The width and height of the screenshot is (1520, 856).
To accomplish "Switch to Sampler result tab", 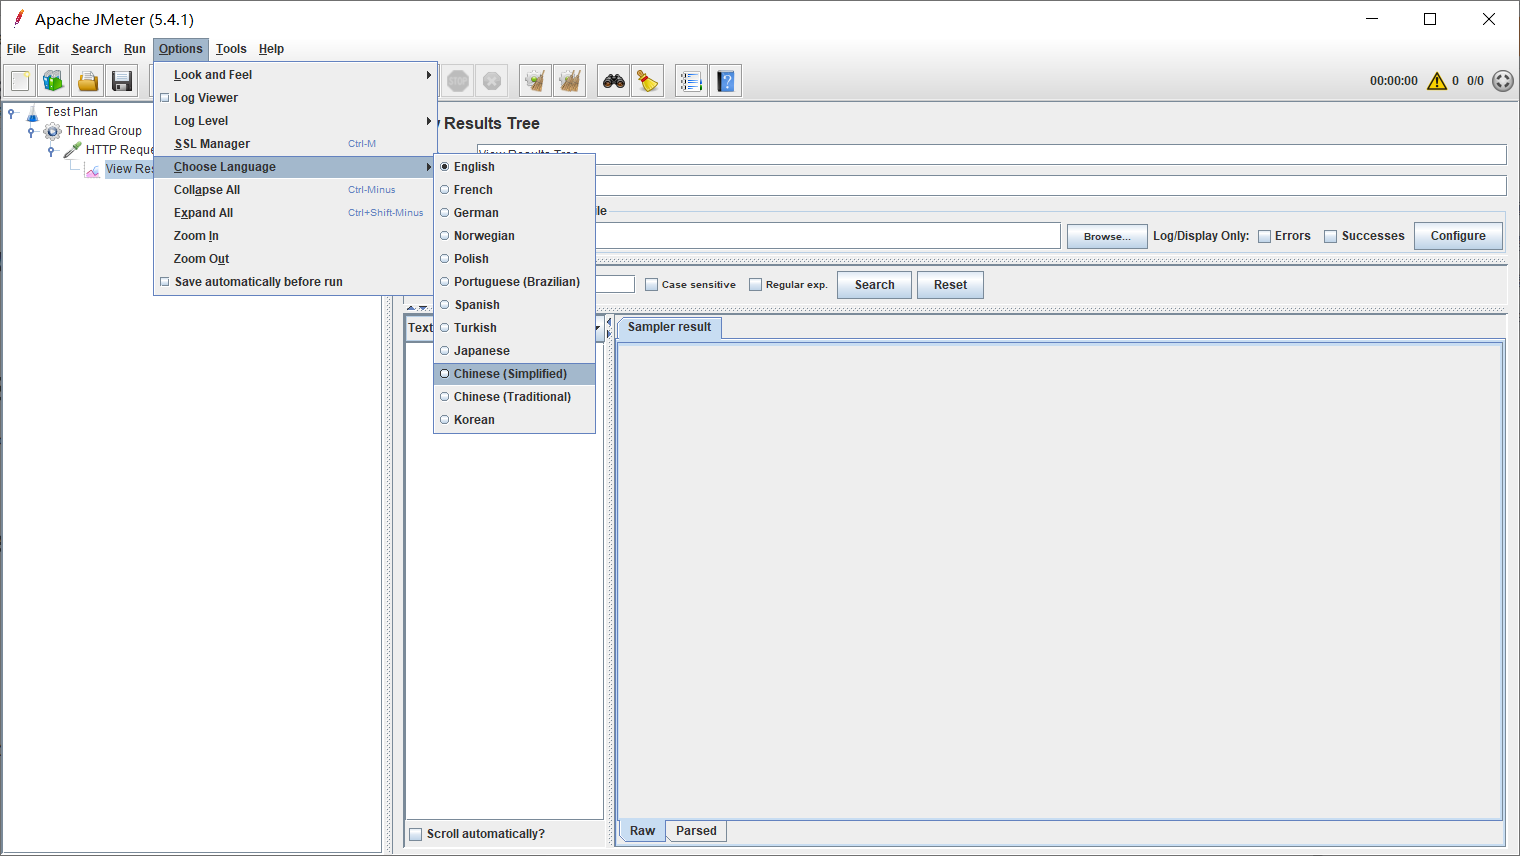I will (x=669, y=327).
